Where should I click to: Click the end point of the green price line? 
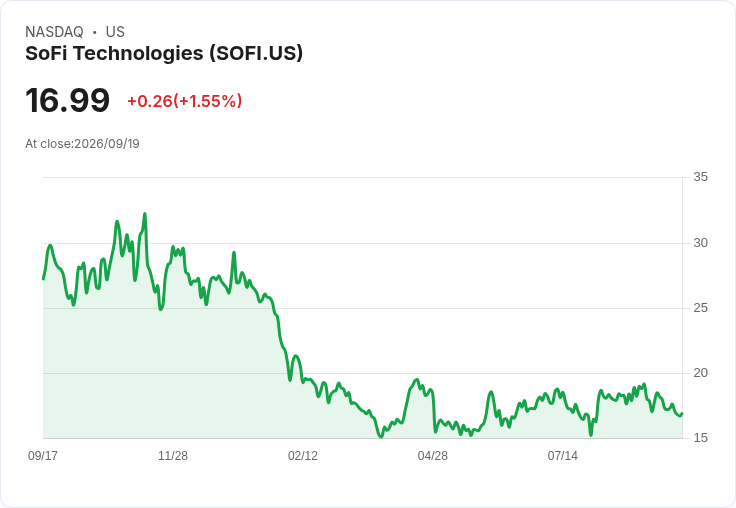682,414
